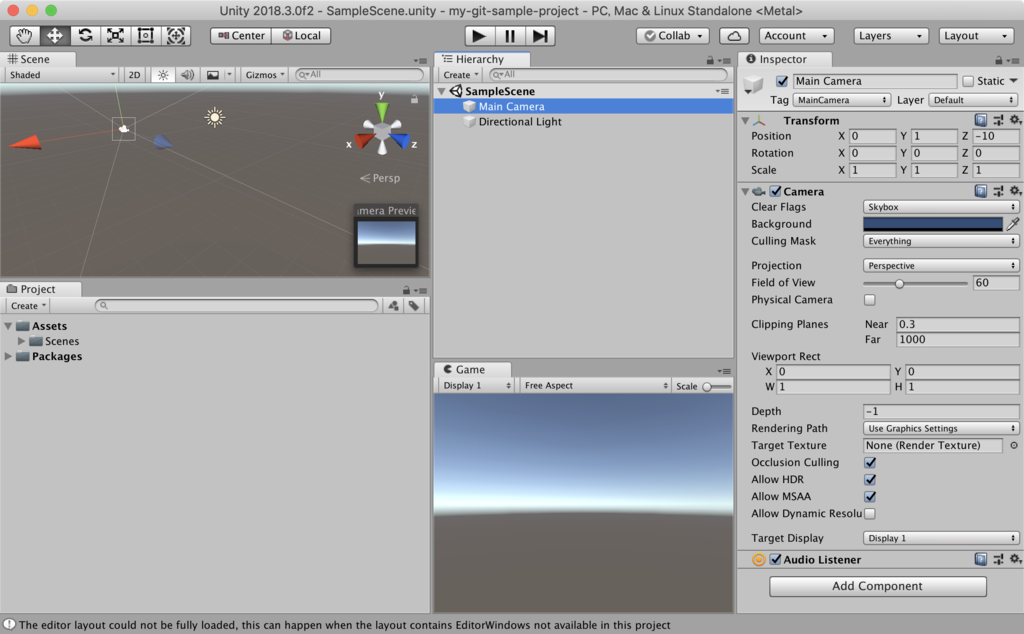Toggle 2D scene view mode
The image size is (1024, 634).
135,75
